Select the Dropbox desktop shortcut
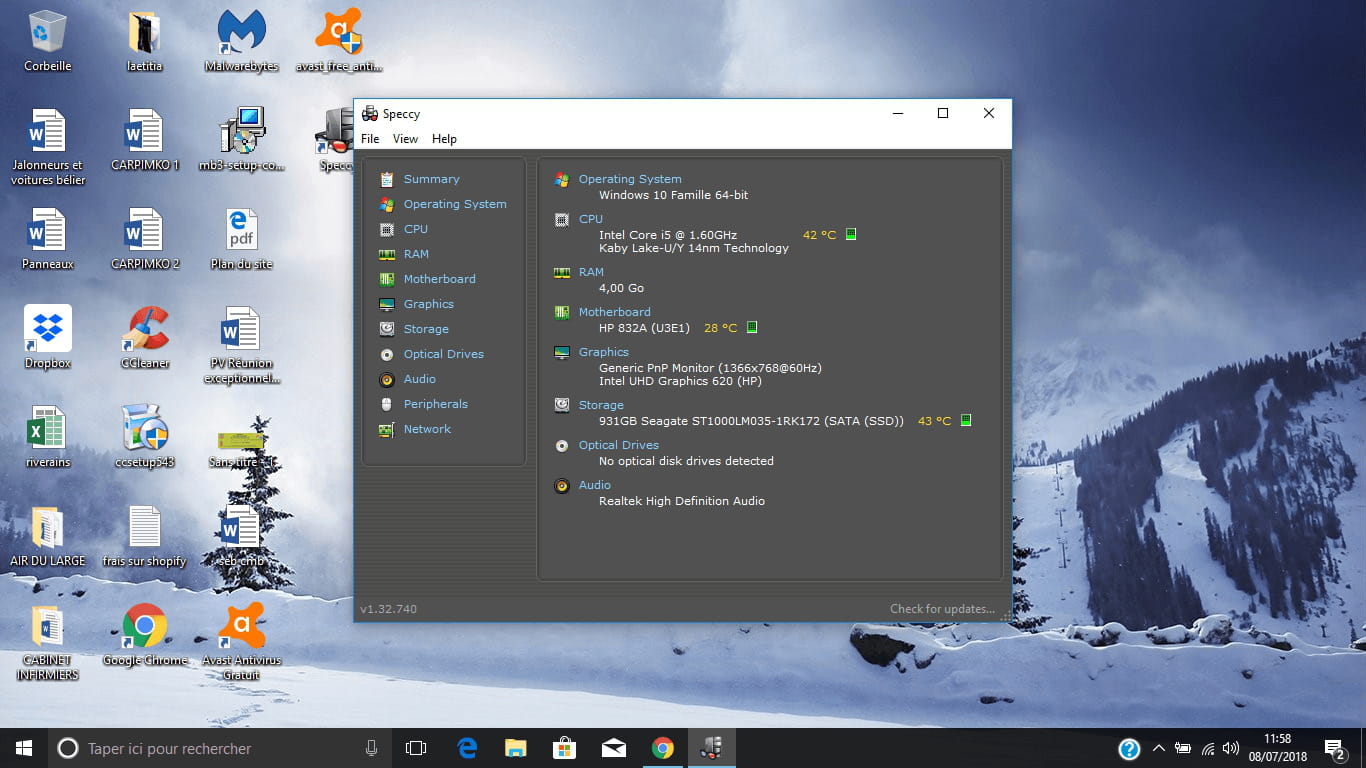The image size is (1366, 768). (47, 338)
